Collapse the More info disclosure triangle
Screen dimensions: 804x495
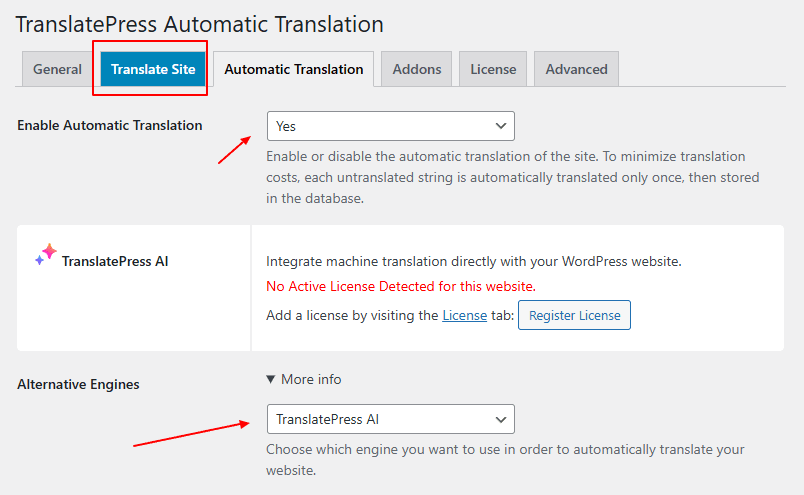[271, 380]
